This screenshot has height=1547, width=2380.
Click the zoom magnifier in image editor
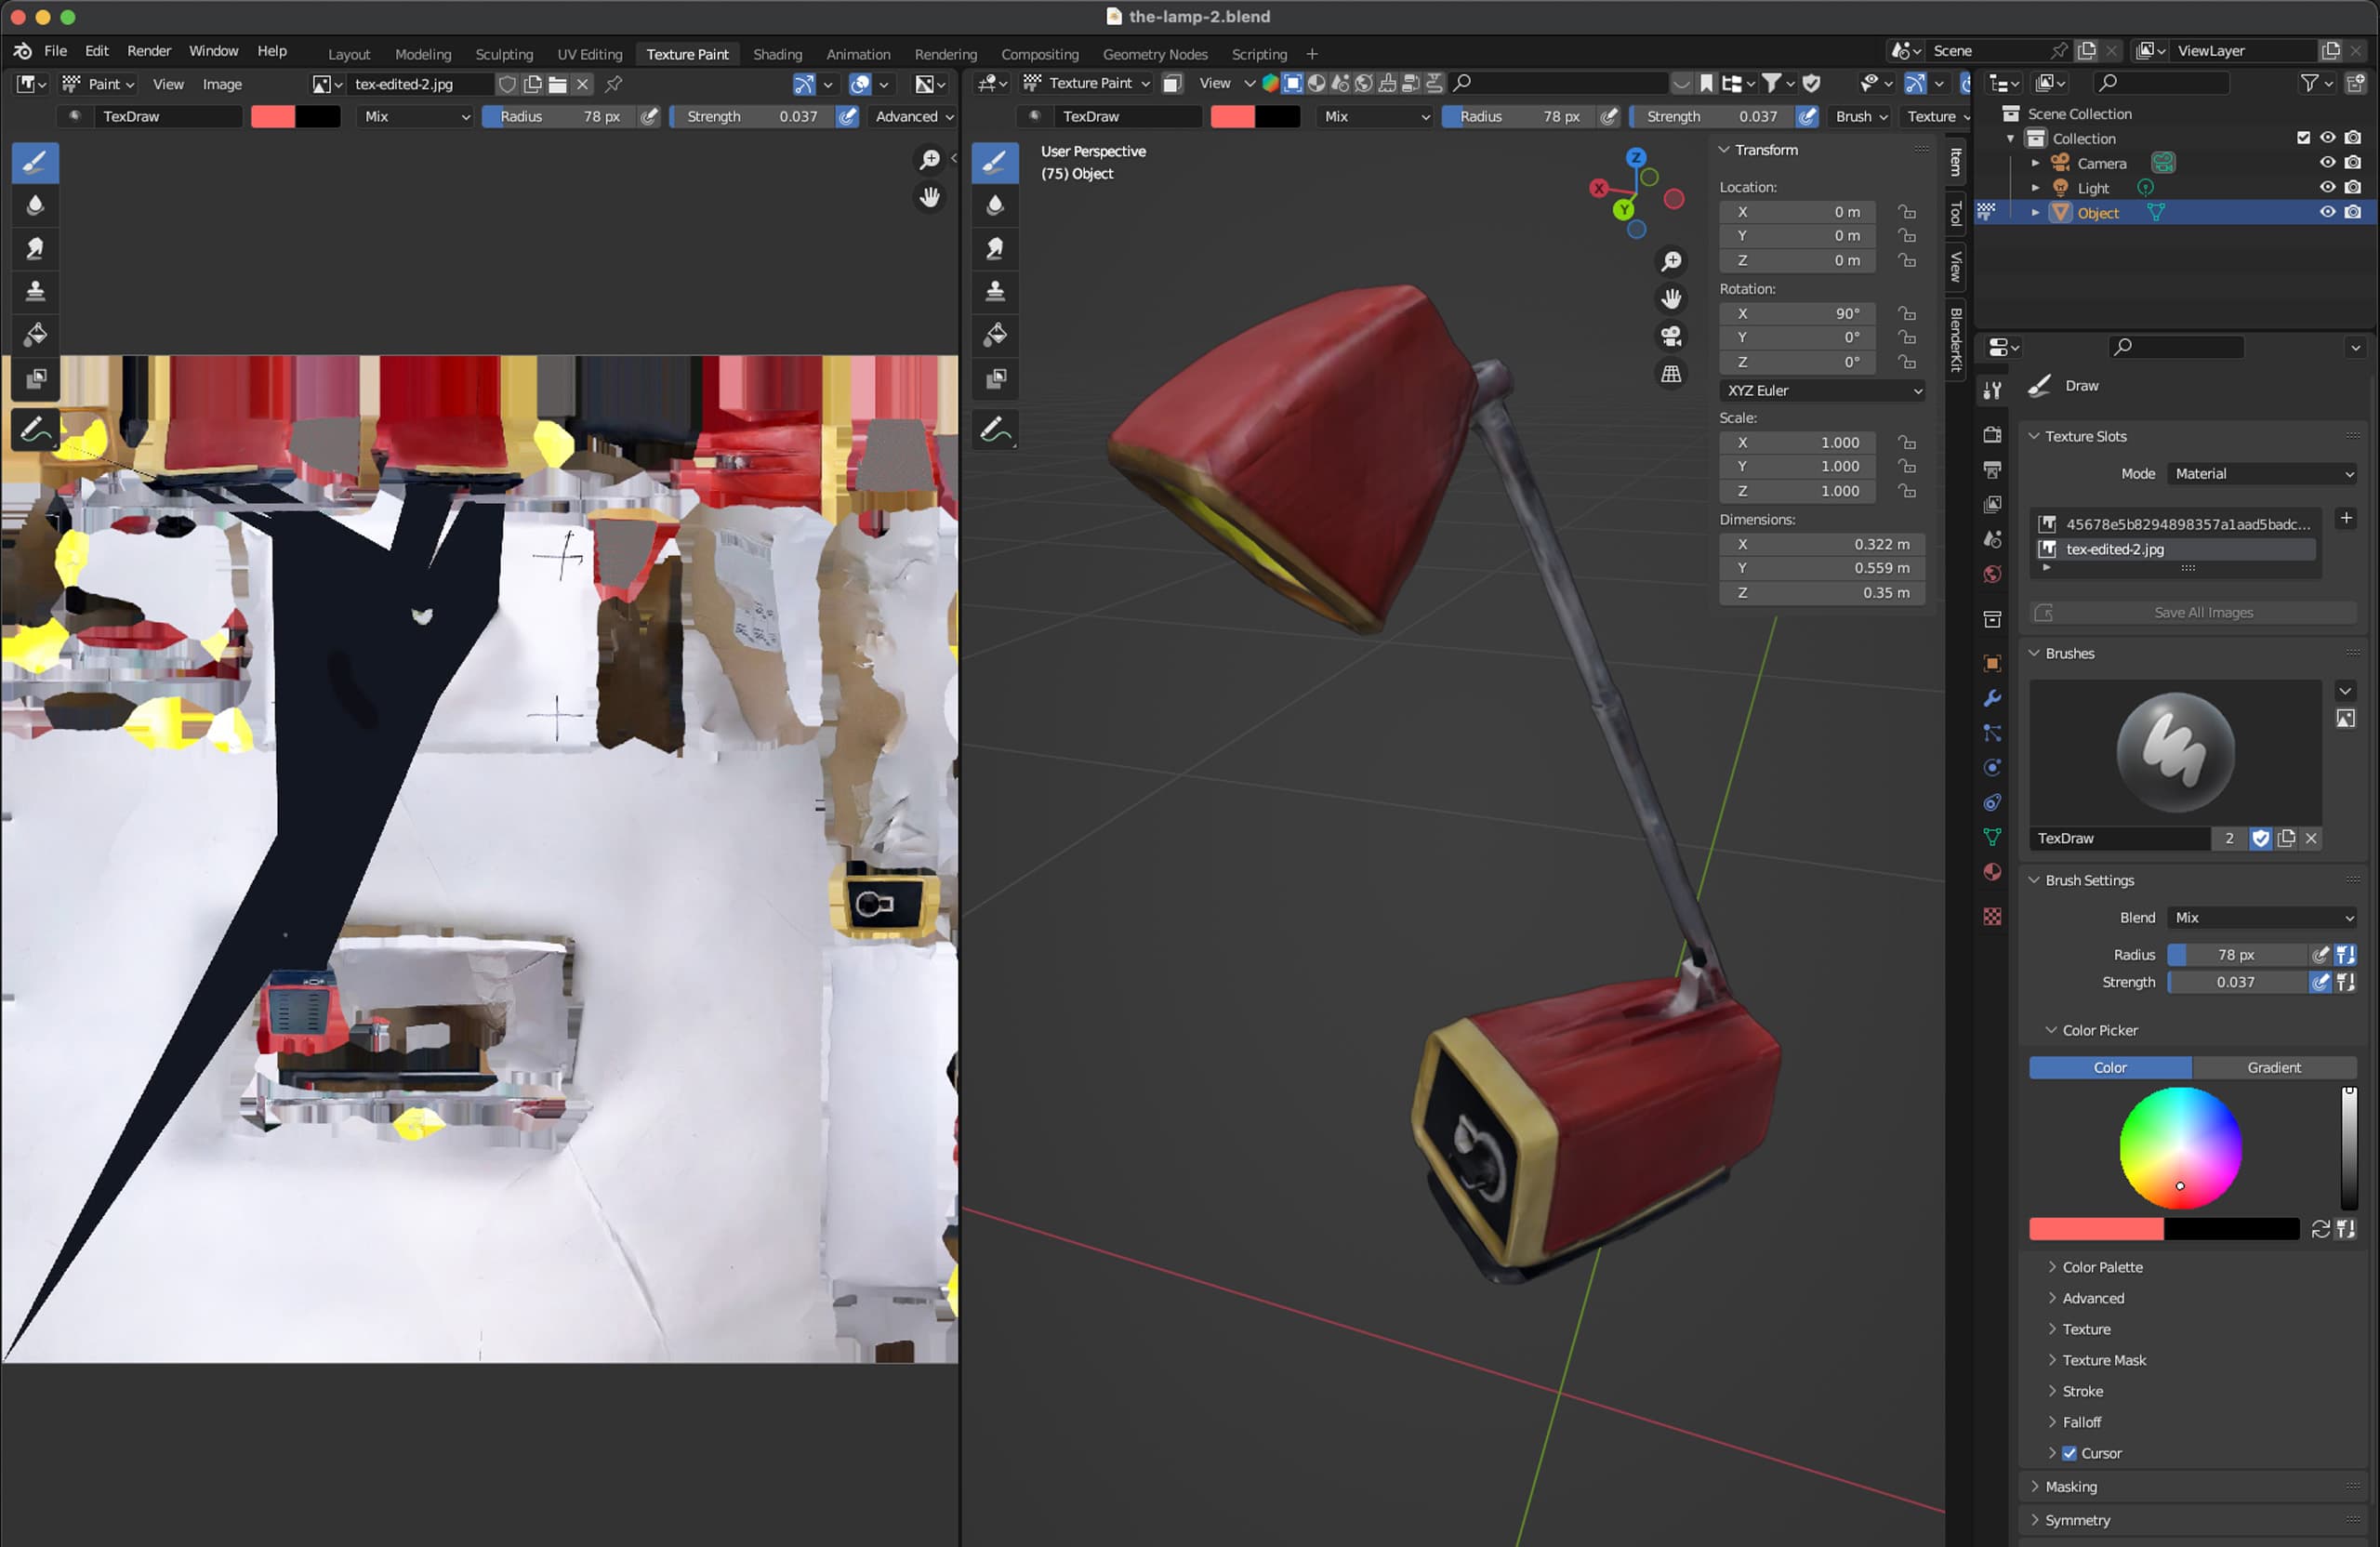(x=929, y=159)
